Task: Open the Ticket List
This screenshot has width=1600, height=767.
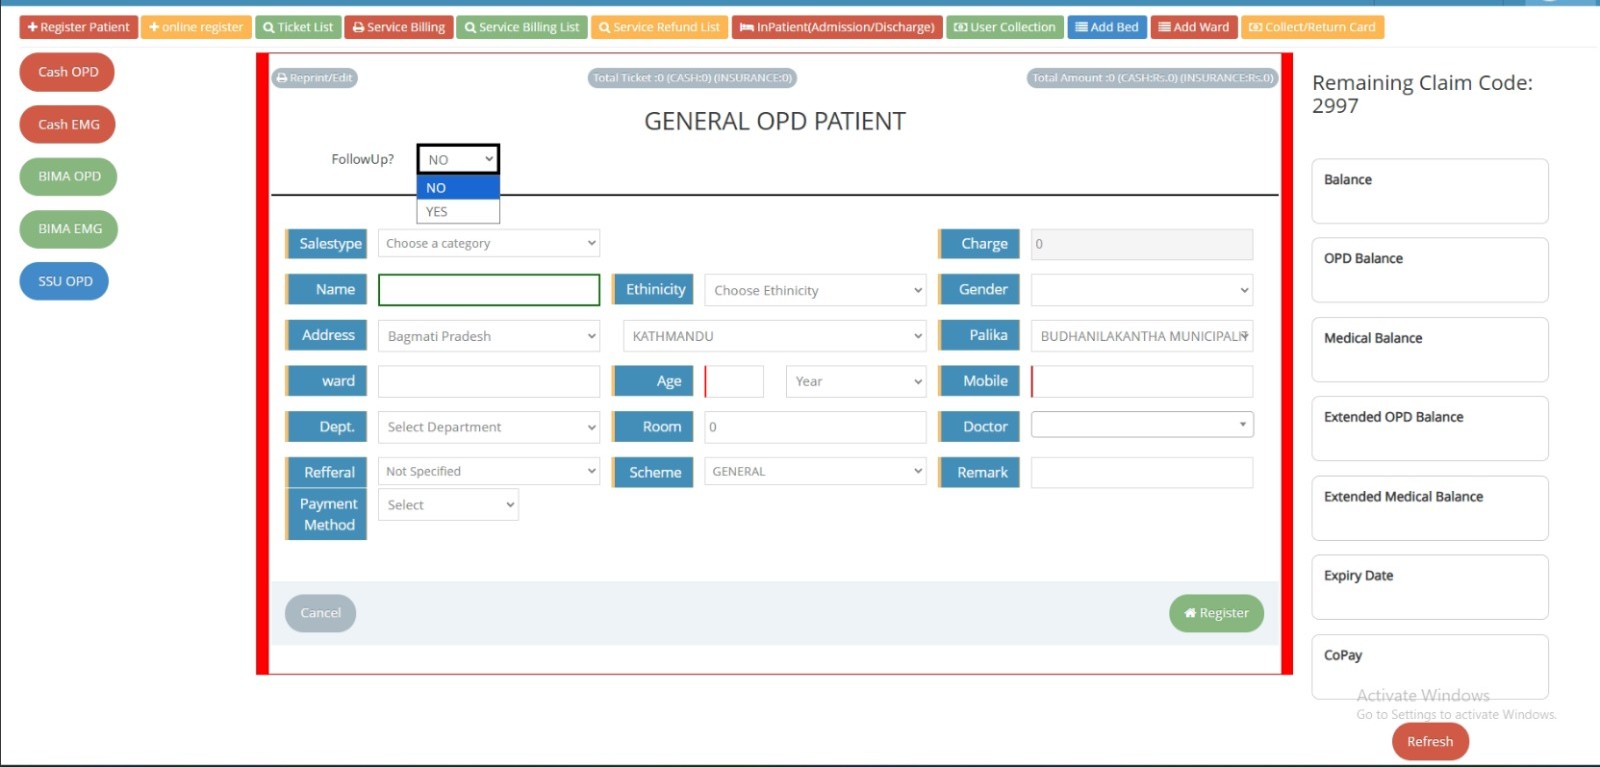Action: [298, 27]
